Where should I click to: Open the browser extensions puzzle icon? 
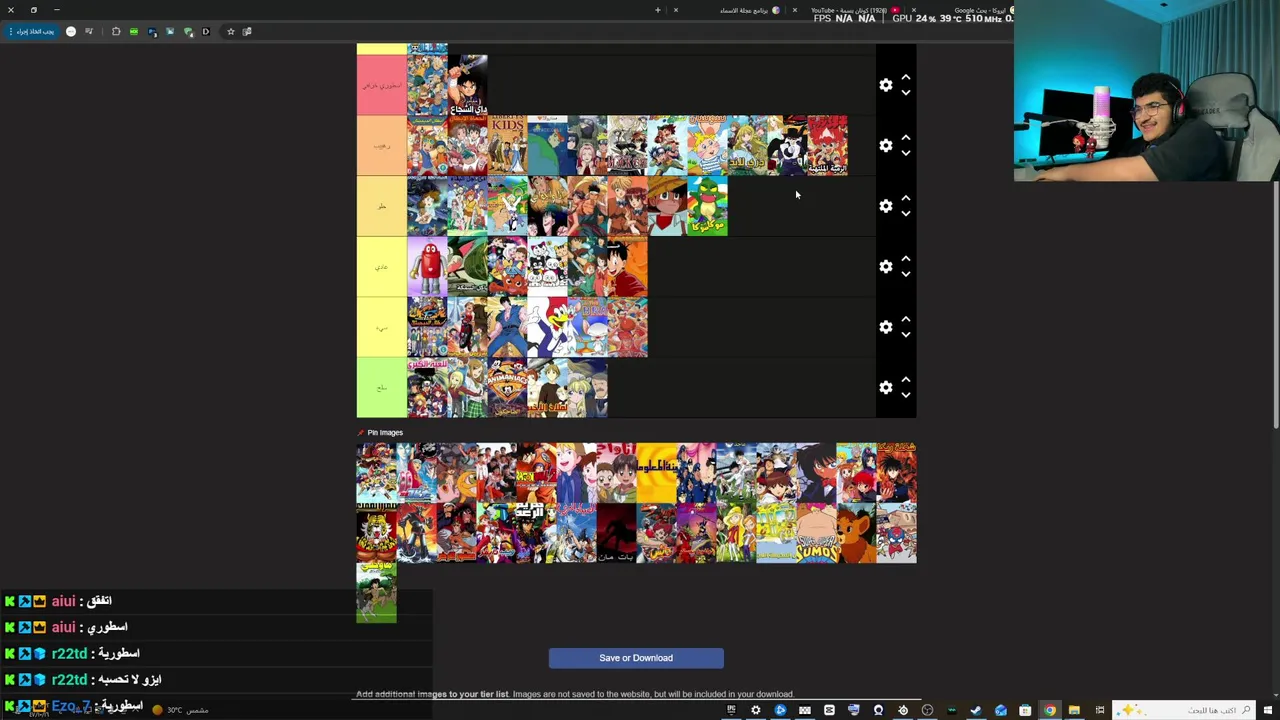tap(116, 31)
